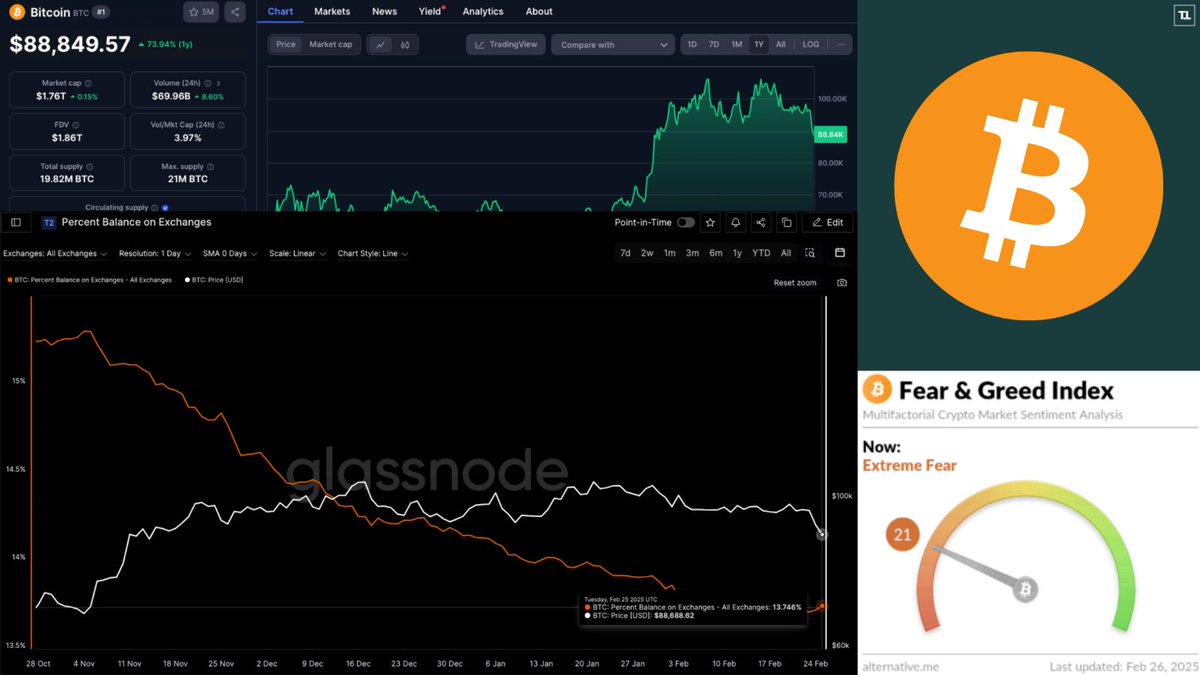1200x675 pixels.
Task: Open Chart Style: Line dropdown
Action: (x=373, y=253)
